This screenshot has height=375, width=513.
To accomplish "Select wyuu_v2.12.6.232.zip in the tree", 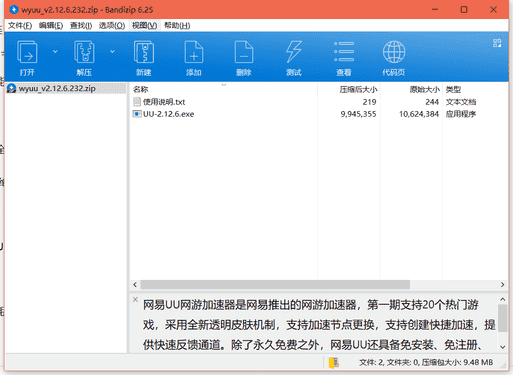I will pyautogui.click(x=57, y=89).
